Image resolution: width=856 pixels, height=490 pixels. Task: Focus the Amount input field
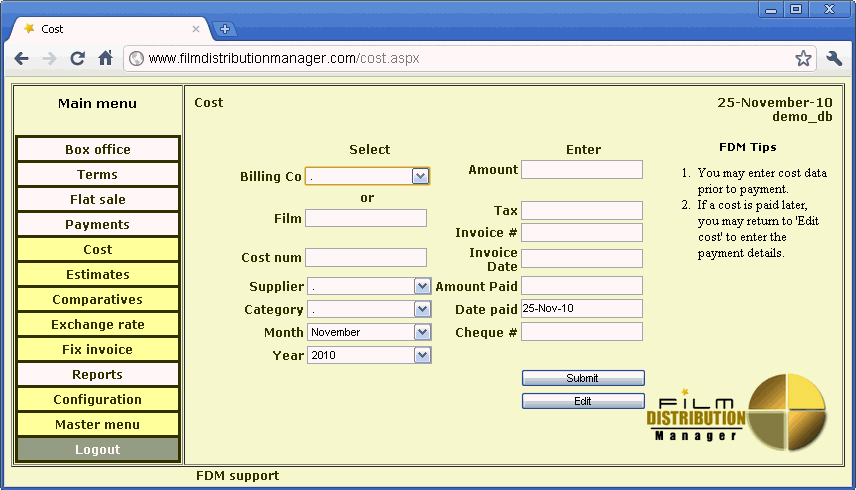pyautogui.click(x=581, y=170)
